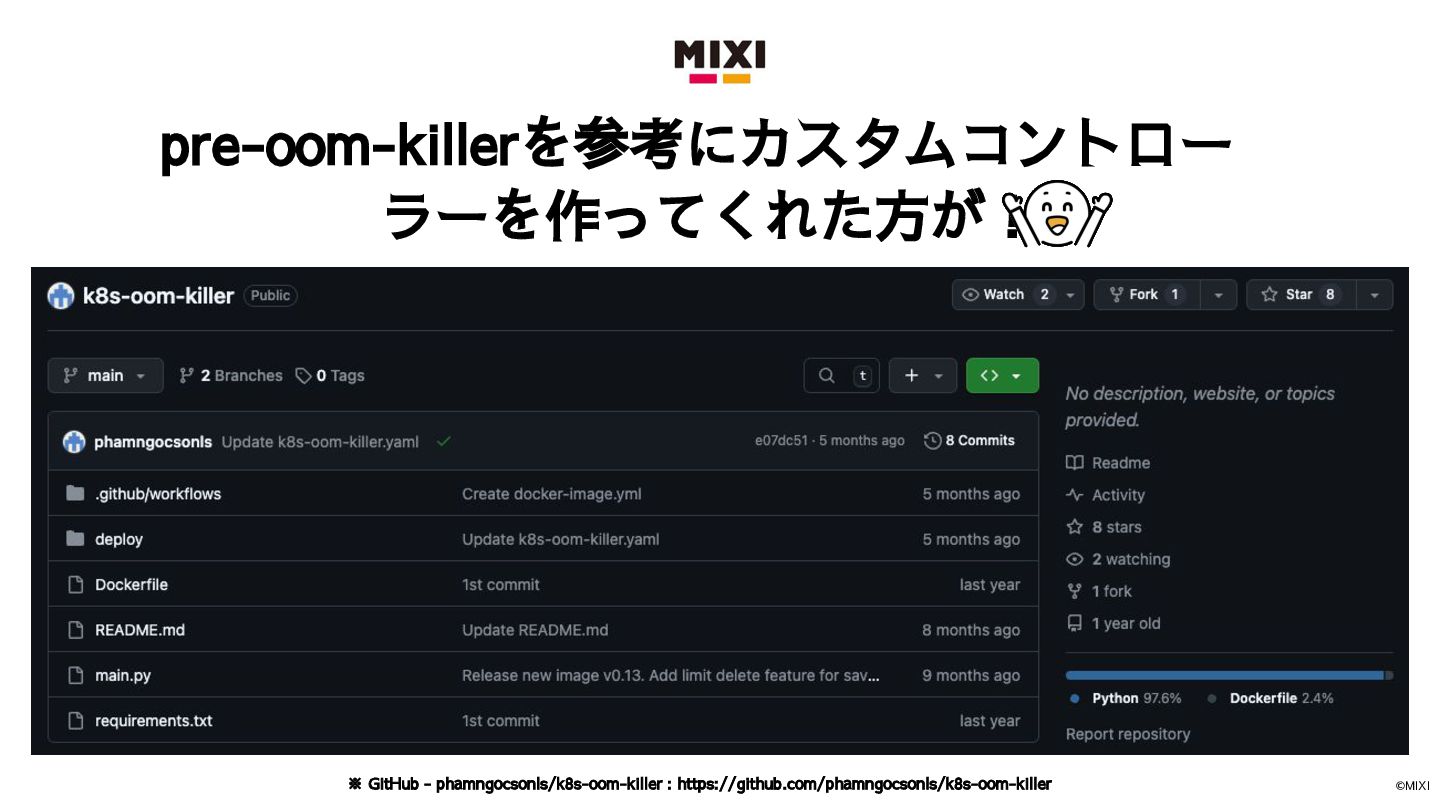Open the .github/workflows folder icon
This screenshot has height=810, width=1440.
point(75,493)
